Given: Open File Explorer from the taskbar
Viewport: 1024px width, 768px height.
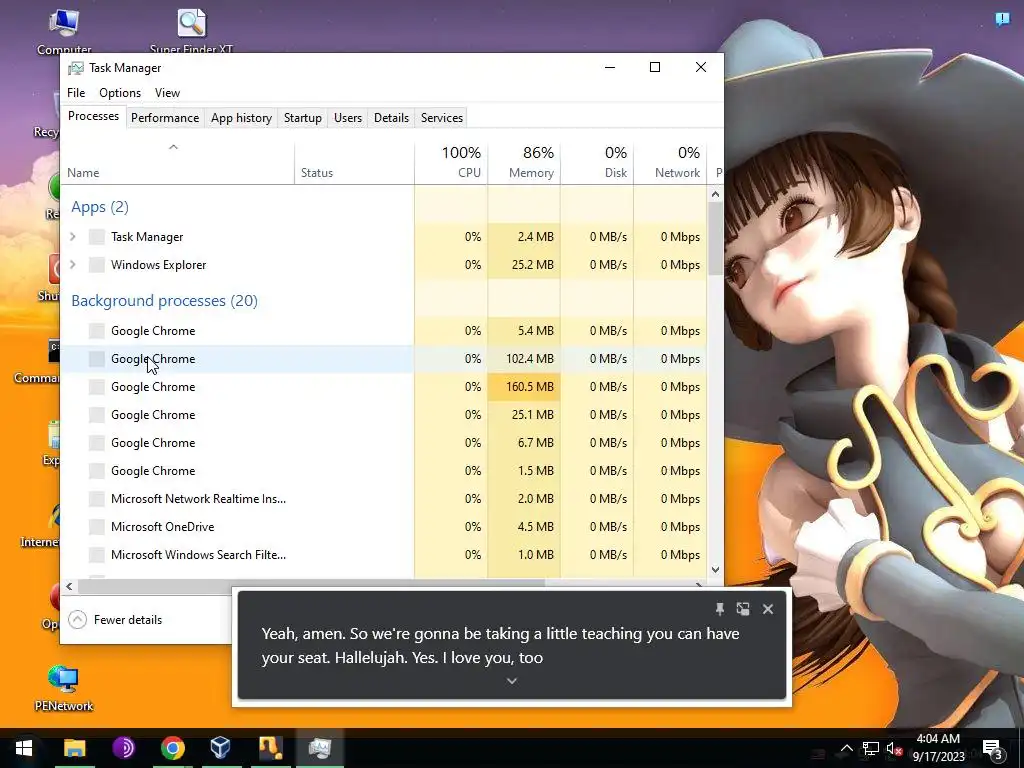Looking at the screenshot, I should click(74, 748).
